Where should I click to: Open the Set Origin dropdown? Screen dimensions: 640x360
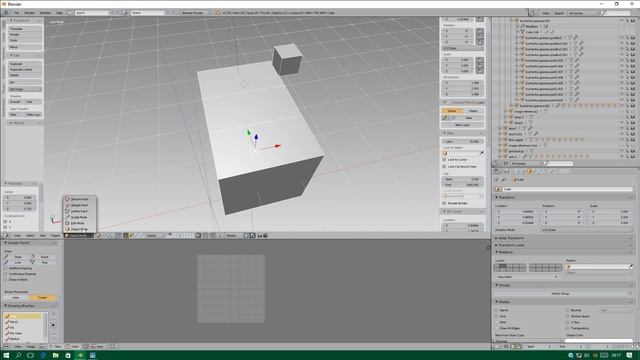point(25,89)
